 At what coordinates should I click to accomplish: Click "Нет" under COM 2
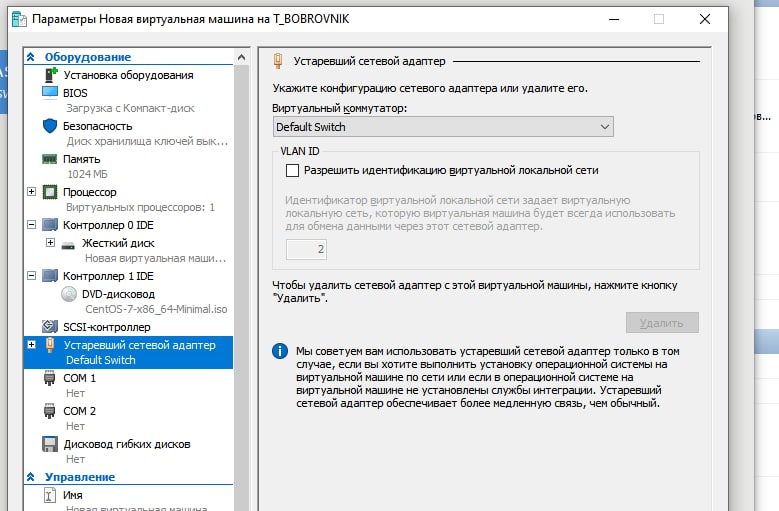[x=76, y=426]
